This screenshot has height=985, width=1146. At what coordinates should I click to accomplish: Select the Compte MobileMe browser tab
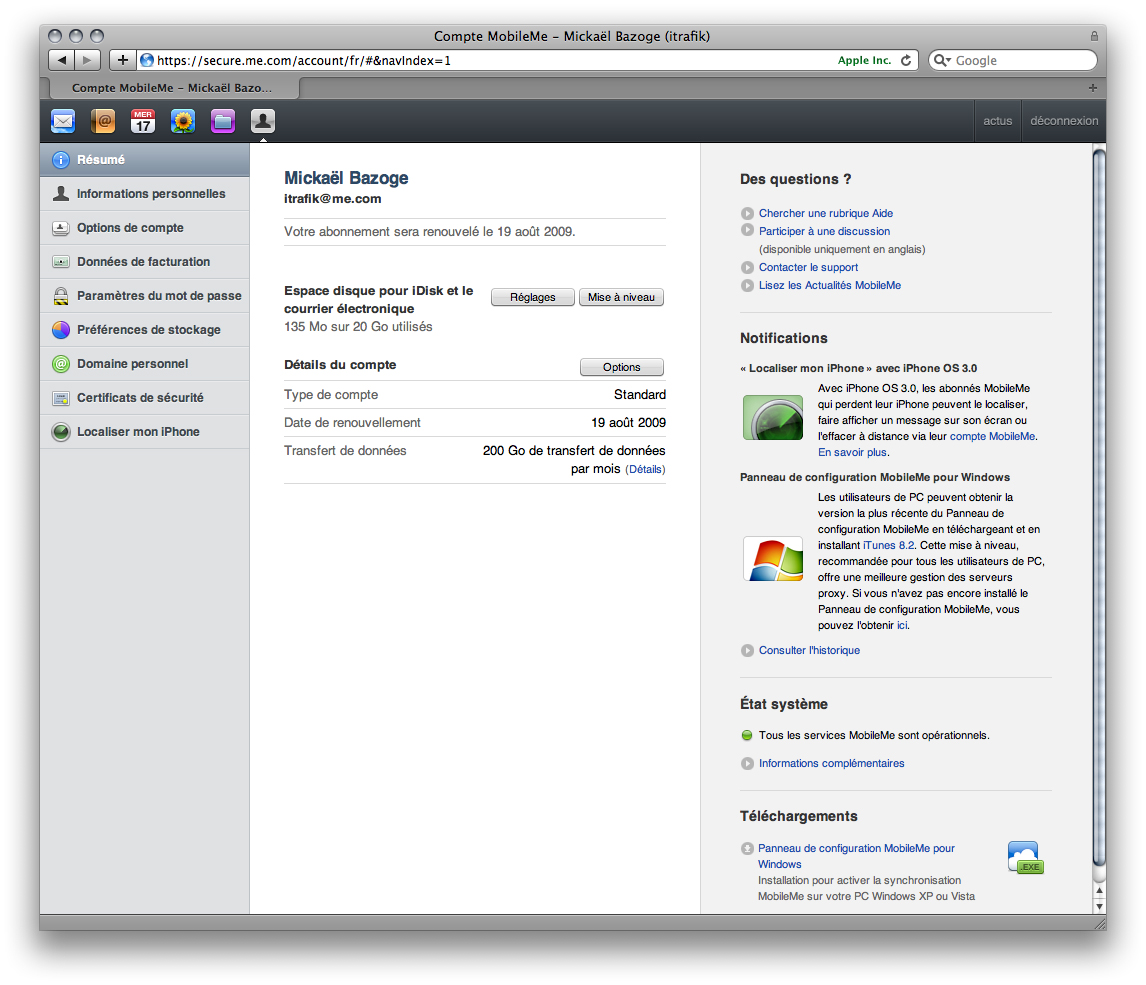173,88
